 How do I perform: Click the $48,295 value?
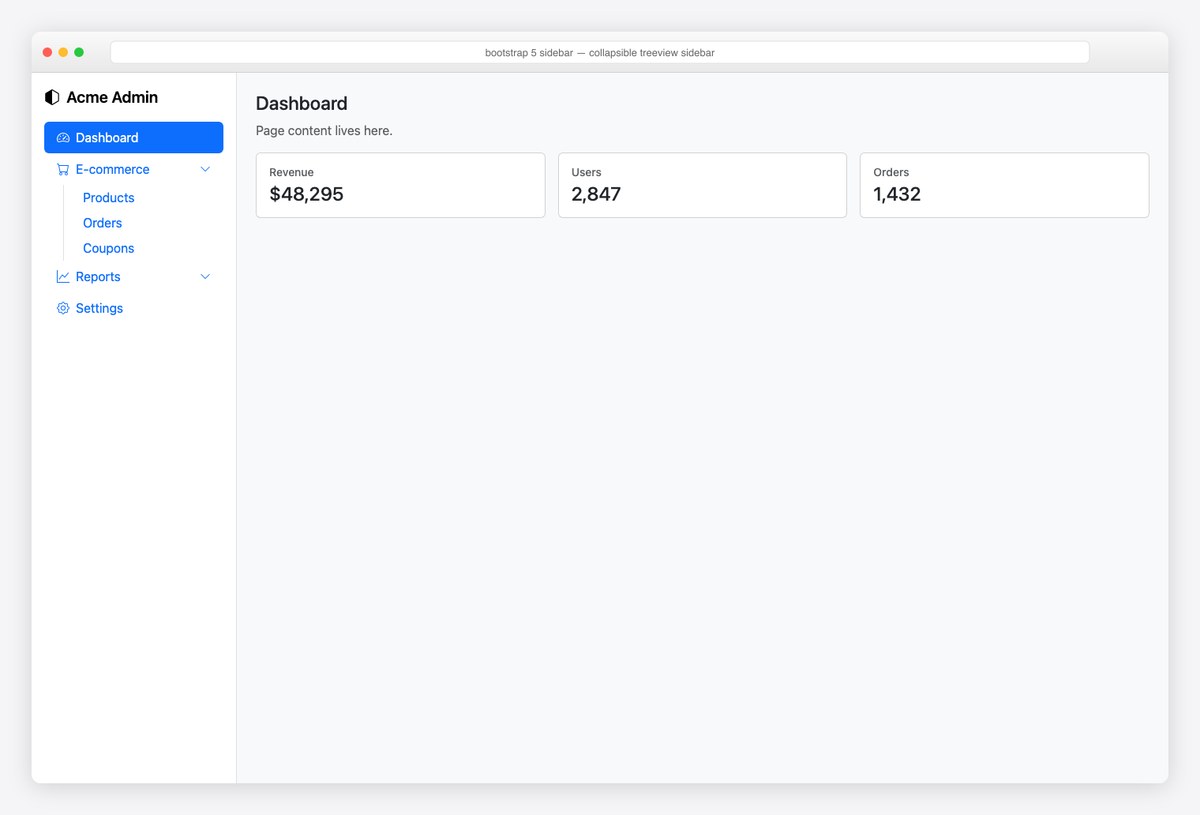point(306,194)
